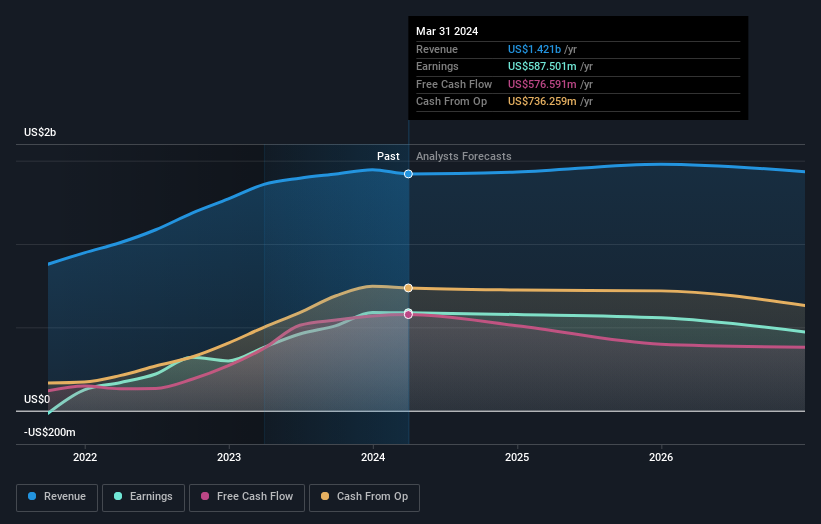Screen dimensions: 821x524
Task: Click the 2023 x-axis label
Action: pos(229,457)
